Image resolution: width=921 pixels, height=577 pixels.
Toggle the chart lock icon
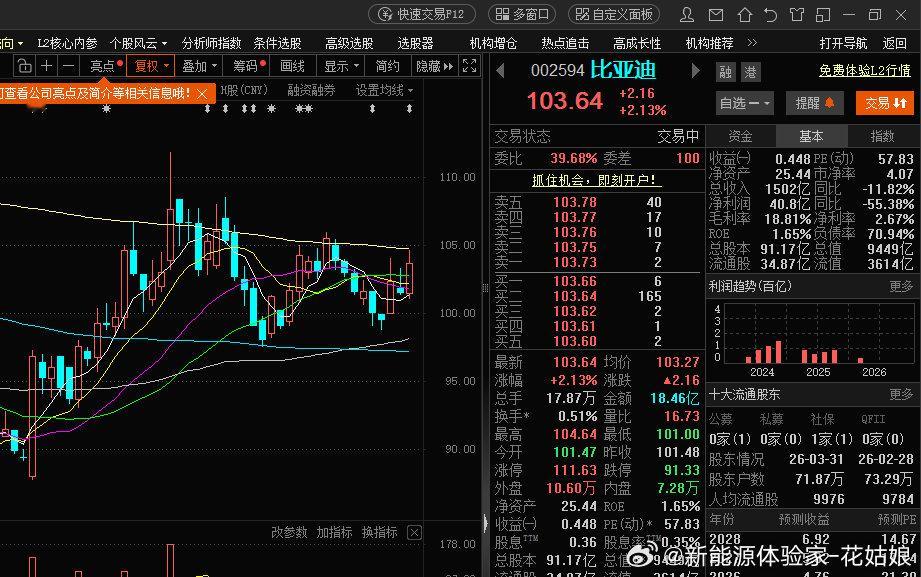(24, 66)
